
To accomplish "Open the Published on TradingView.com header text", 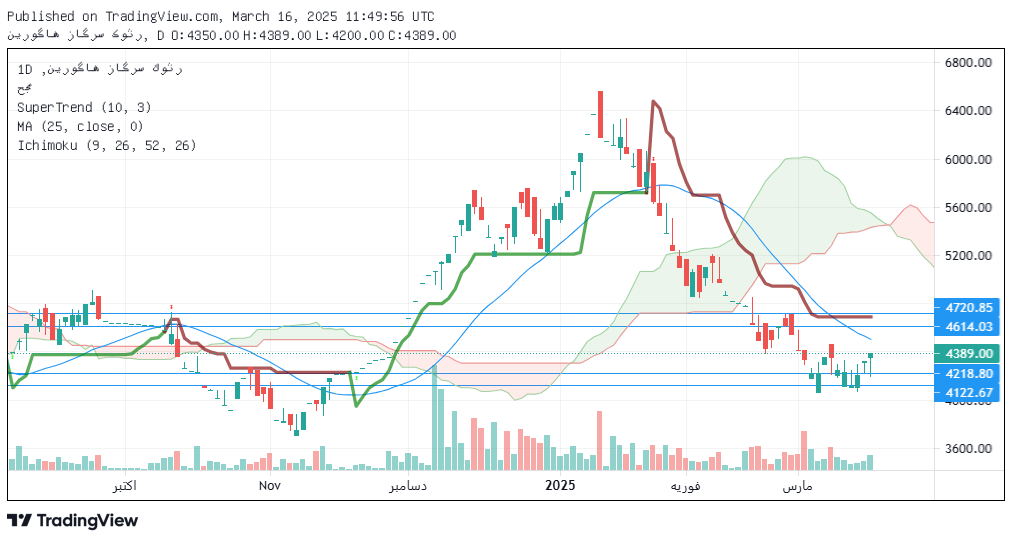I will 221,17.
